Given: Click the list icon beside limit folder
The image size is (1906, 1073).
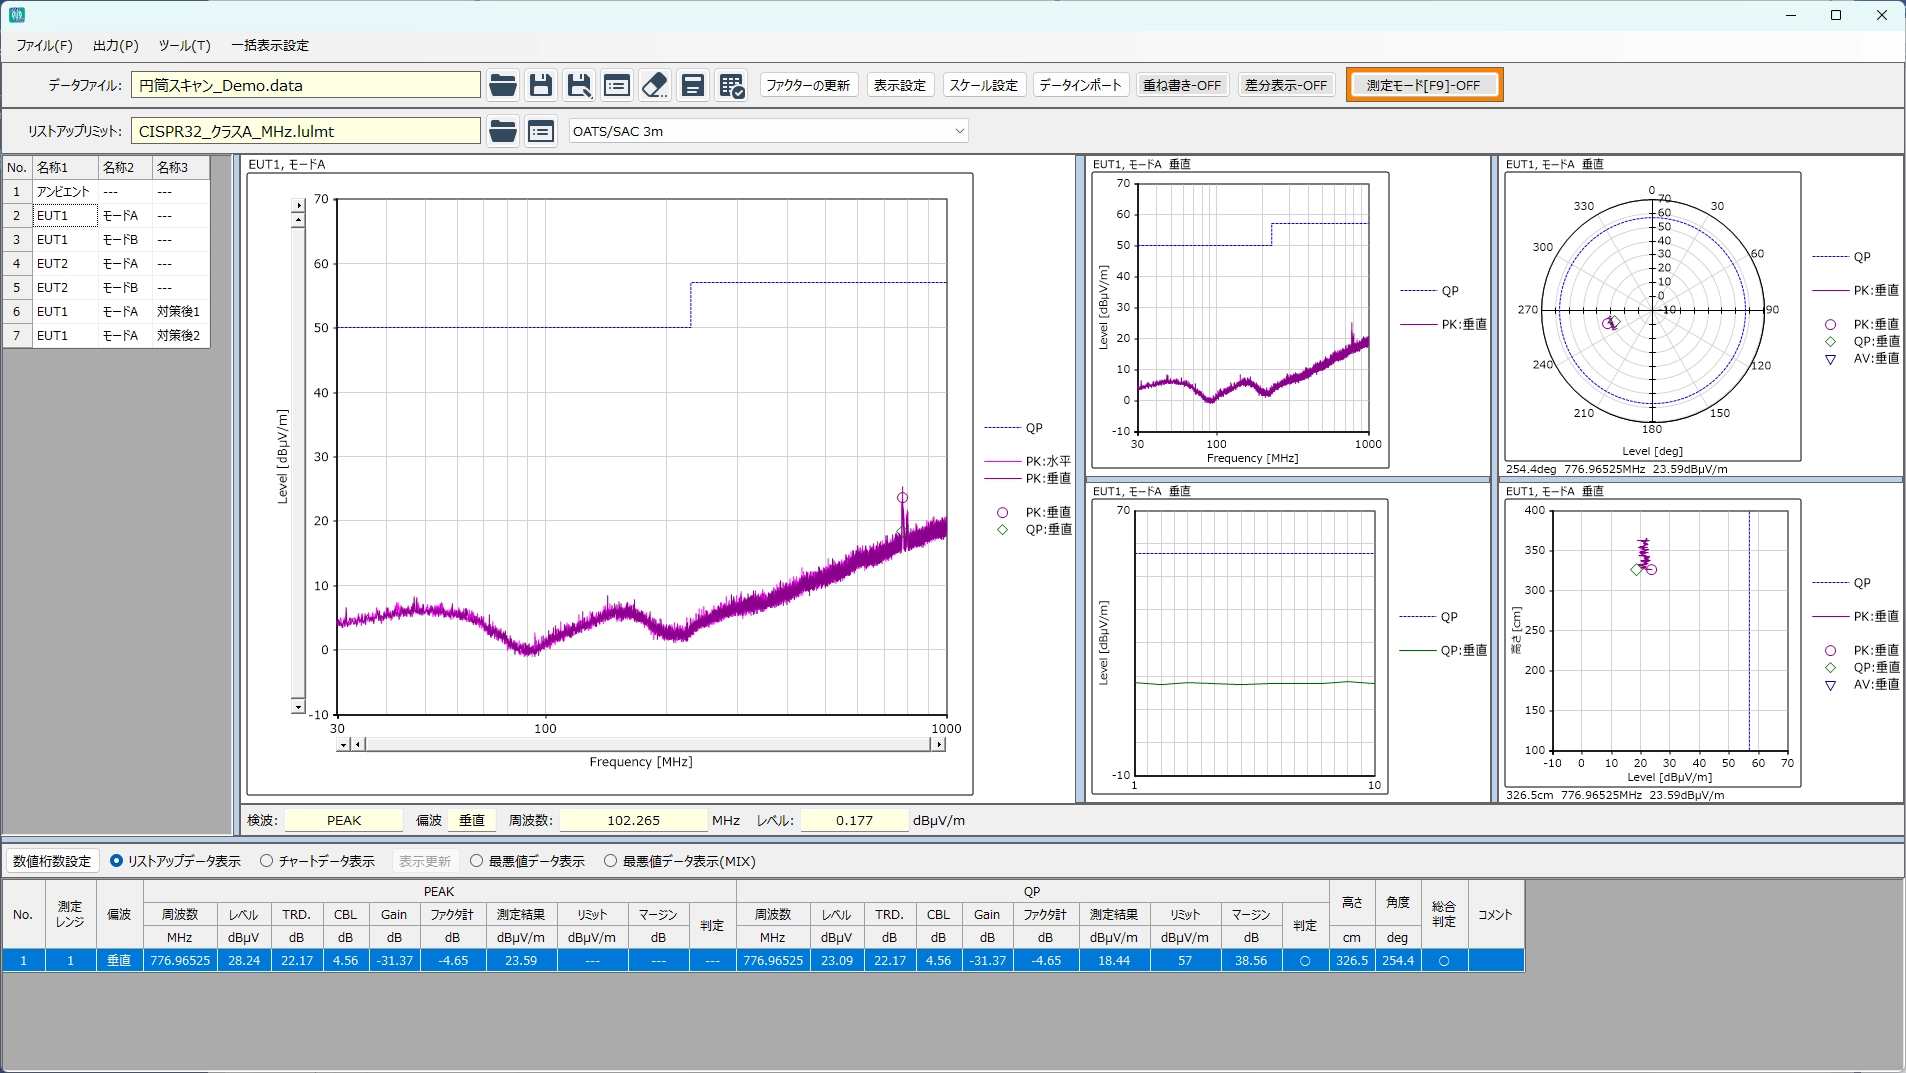Looking at the screenshot, I should click(541, 131).
